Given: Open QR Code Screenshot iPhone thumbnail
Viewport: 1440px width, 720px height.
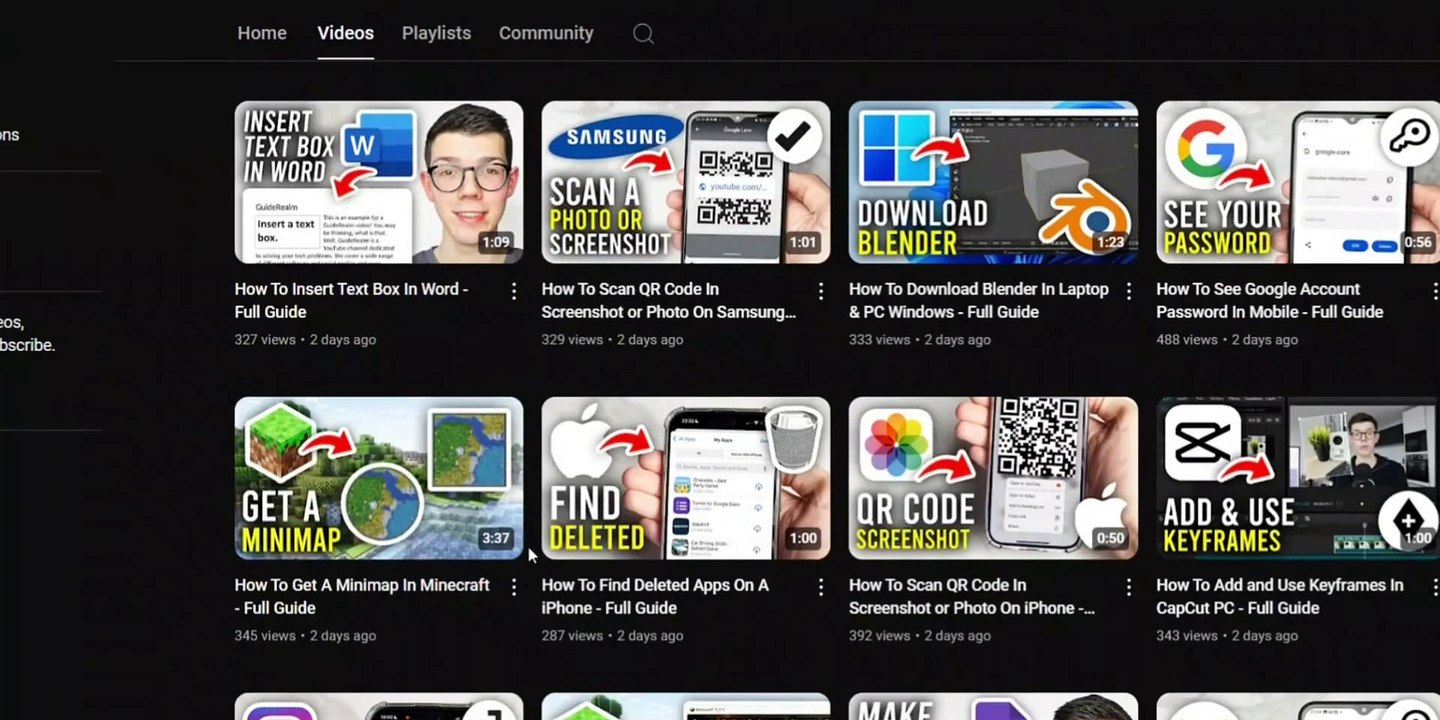Looking at the screenshot, I should coord(993,478).
